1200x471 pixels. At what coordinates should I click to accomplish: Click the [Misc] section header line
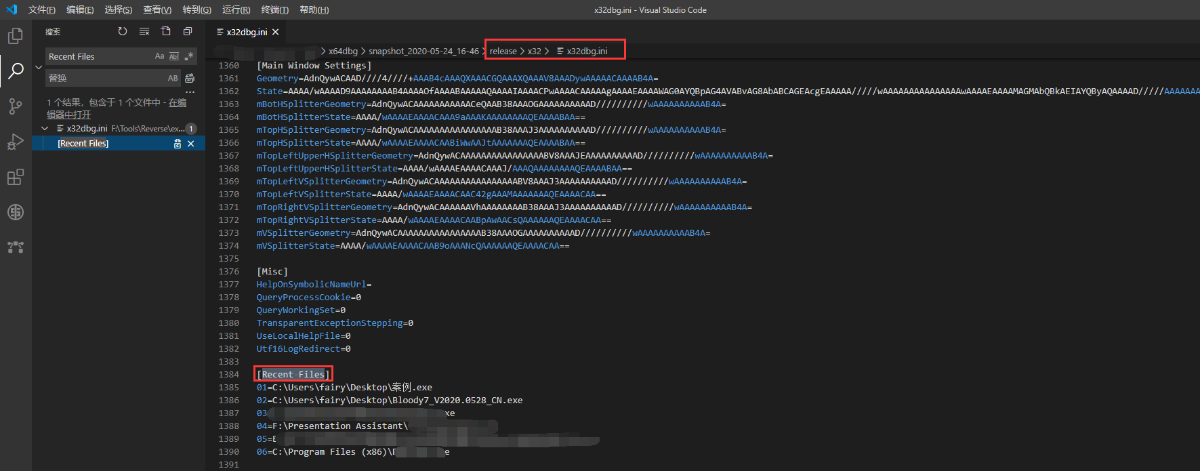pyautogui.click(x=272, y=271)
